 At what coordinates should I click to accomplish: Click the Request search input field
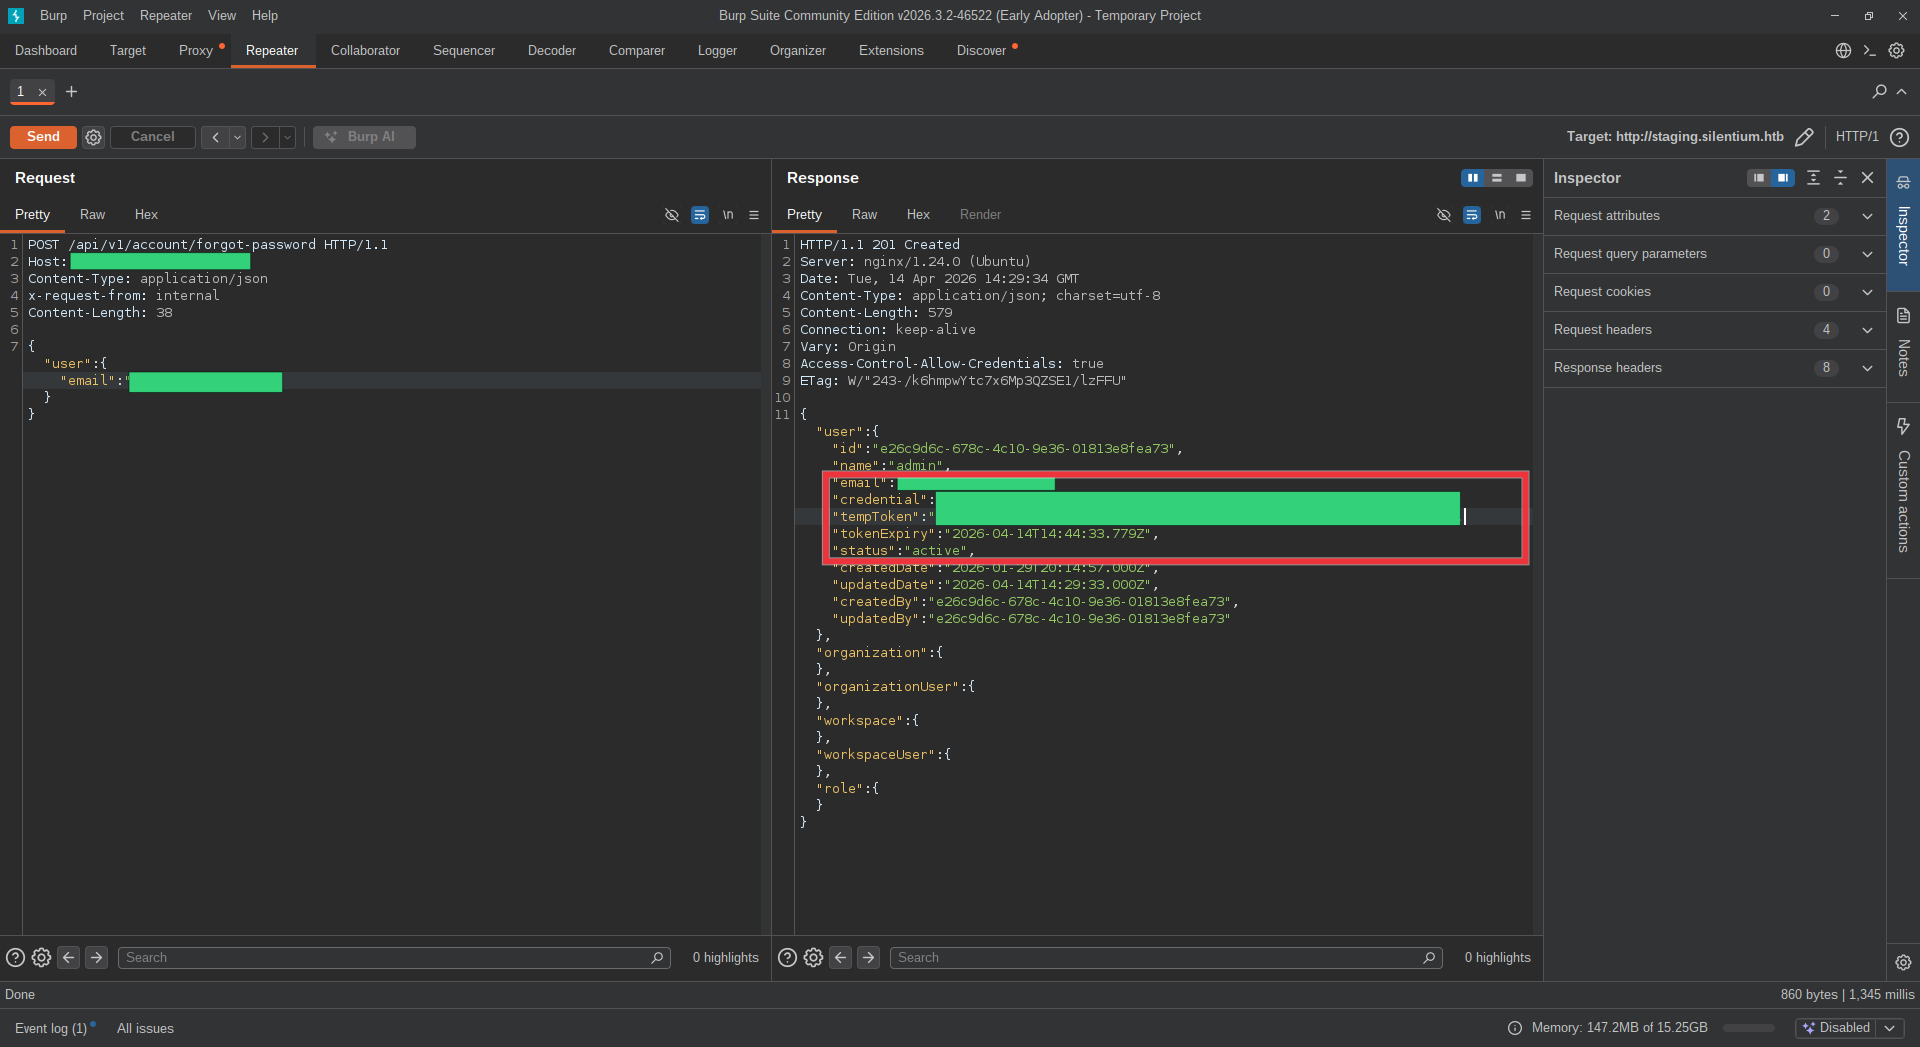click(x=394, y=958)
